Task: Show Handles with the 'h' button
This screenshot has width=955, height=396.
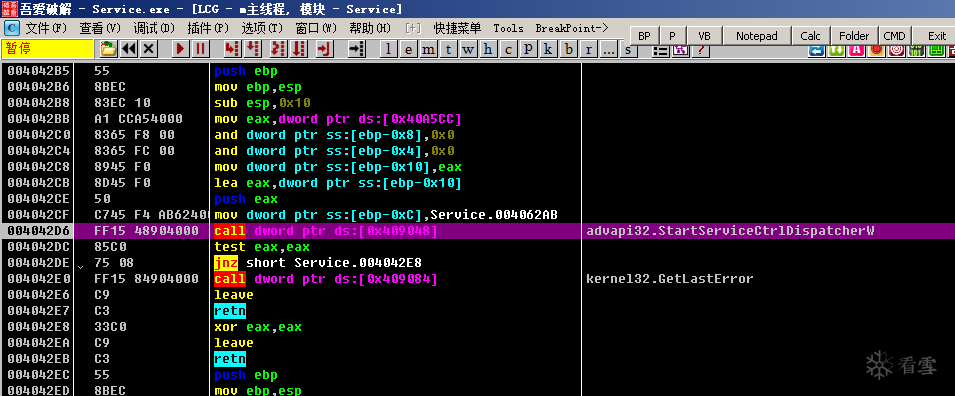Action: tap(488, 49)
